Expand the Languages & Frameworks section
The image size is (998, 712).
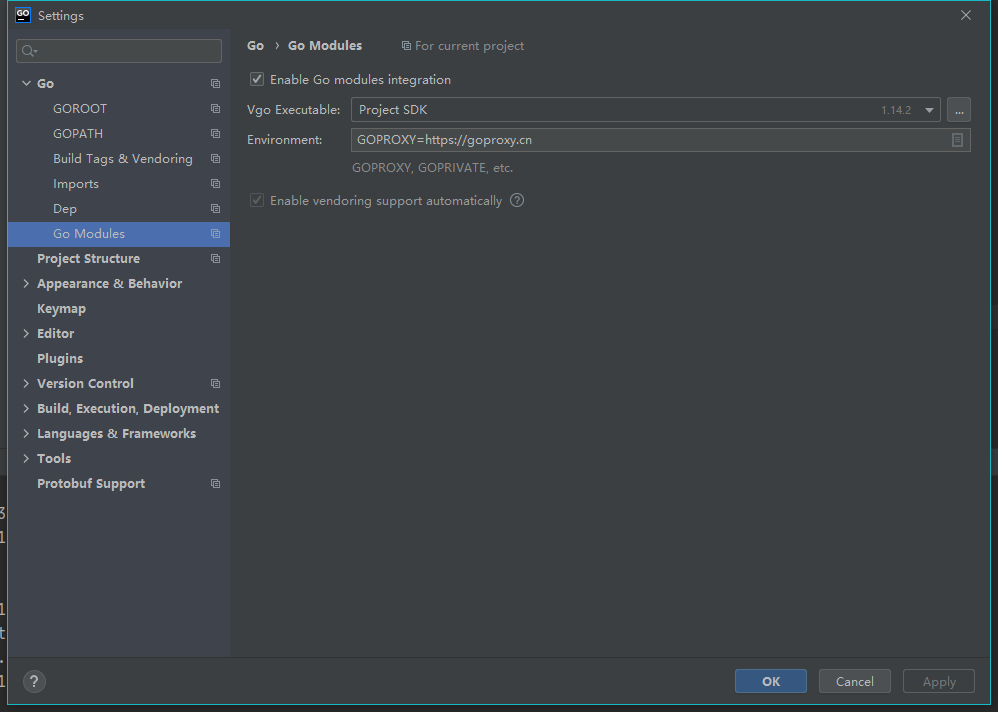(x=26, y=434)
